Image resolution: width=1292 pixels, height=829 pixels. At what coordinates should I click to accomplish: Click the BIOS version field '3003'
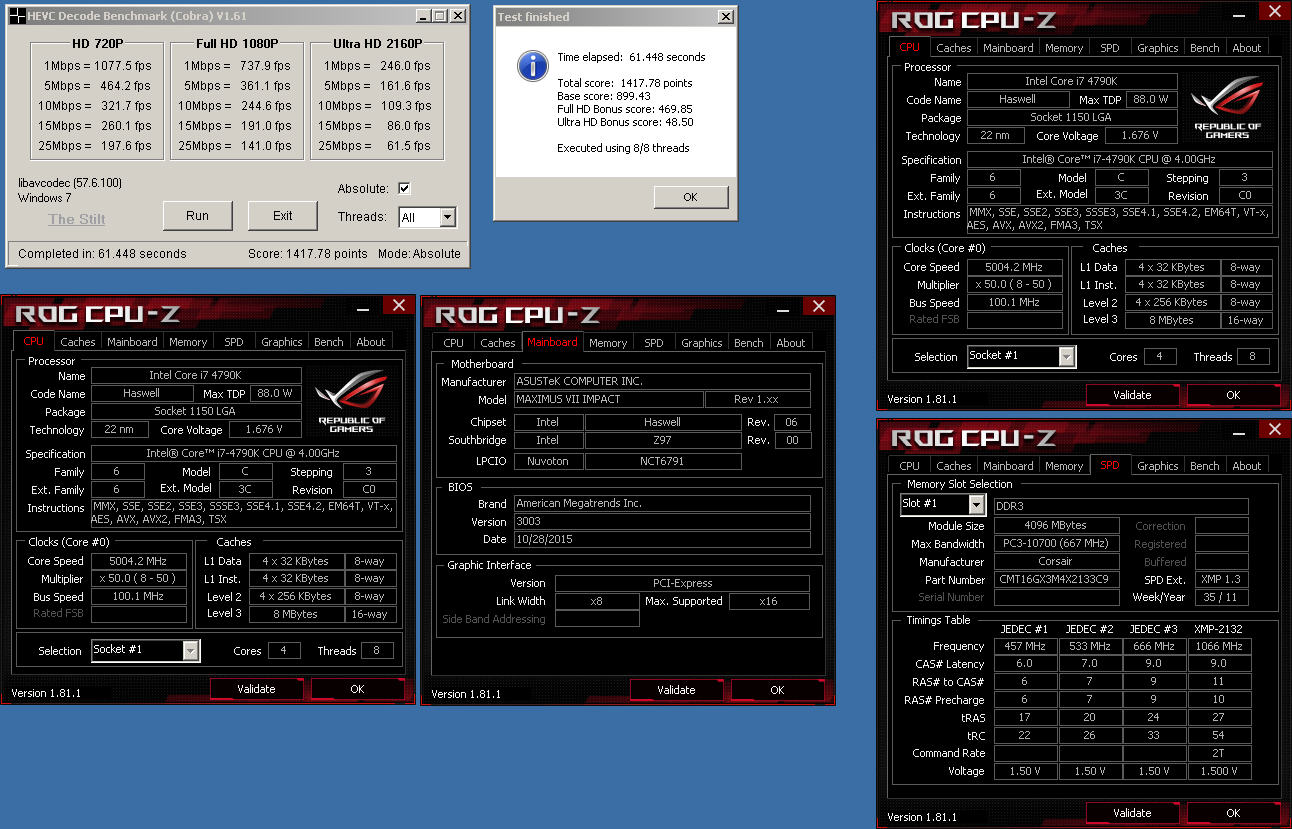click(x=662, y=521)
